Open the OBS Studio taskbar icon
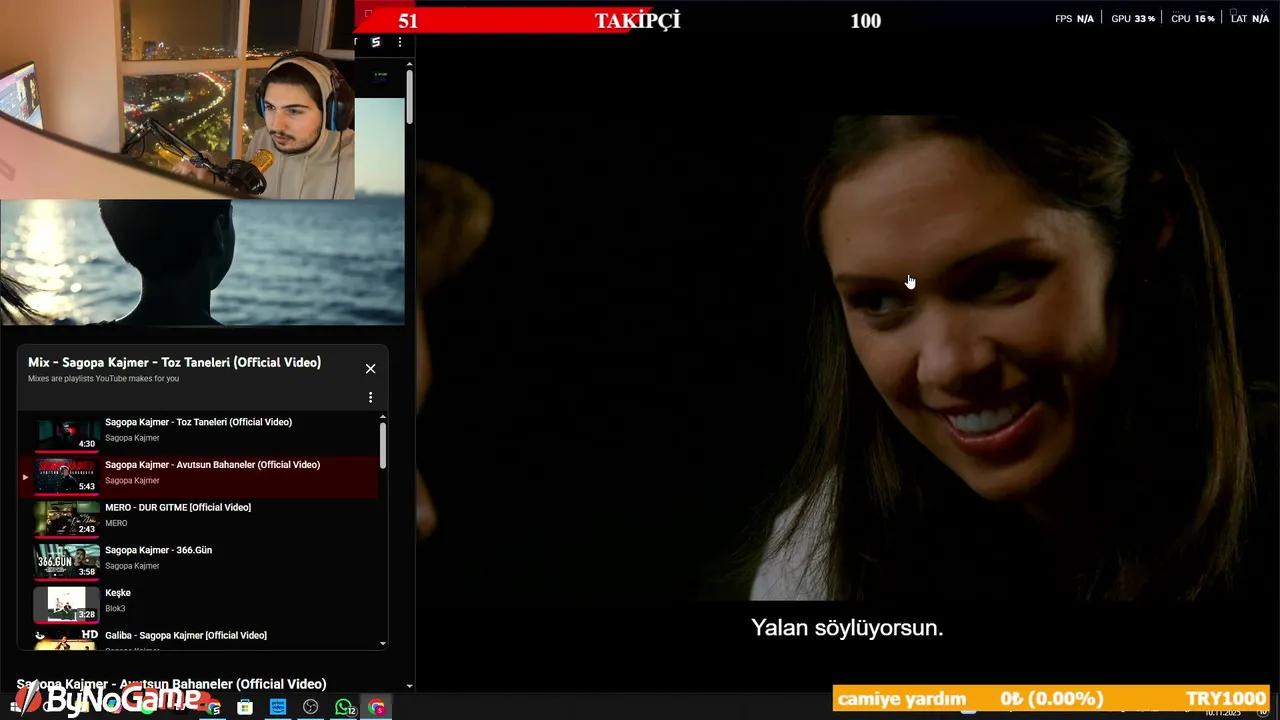Screen dimensions: 1280x720 click(x=311, y=708)
